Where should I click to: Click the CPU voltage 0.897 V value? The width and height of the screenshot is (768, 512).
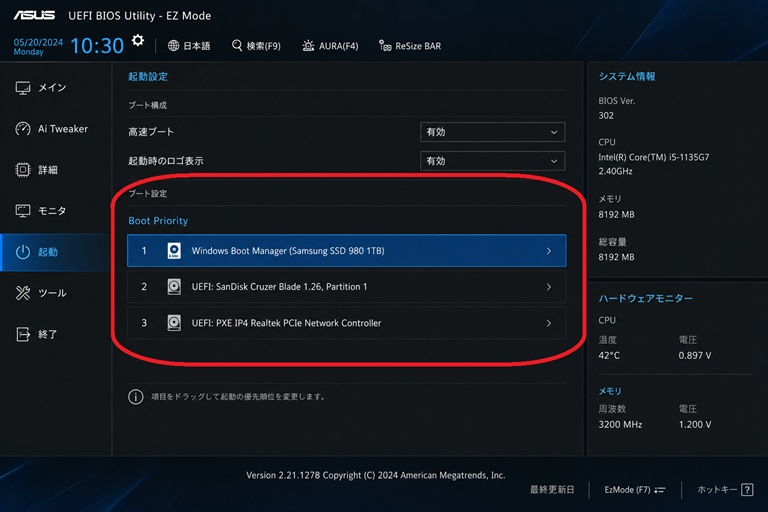pos(695,355)
